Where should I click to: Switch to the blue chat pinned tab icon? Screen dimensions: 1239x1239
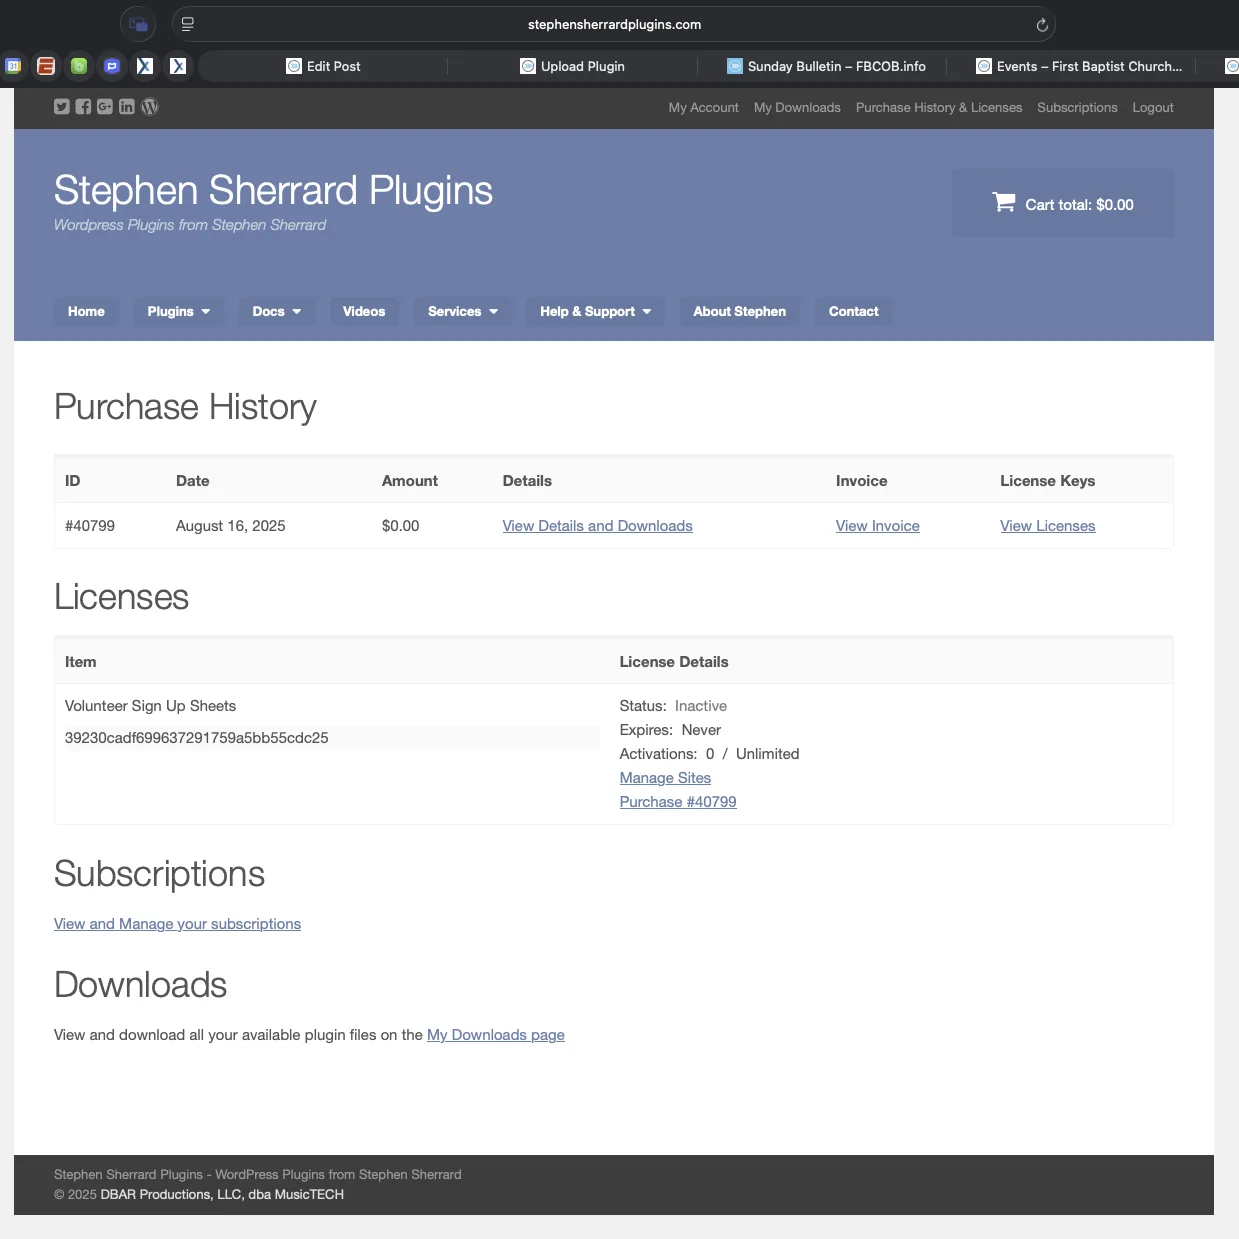(112, 66)
